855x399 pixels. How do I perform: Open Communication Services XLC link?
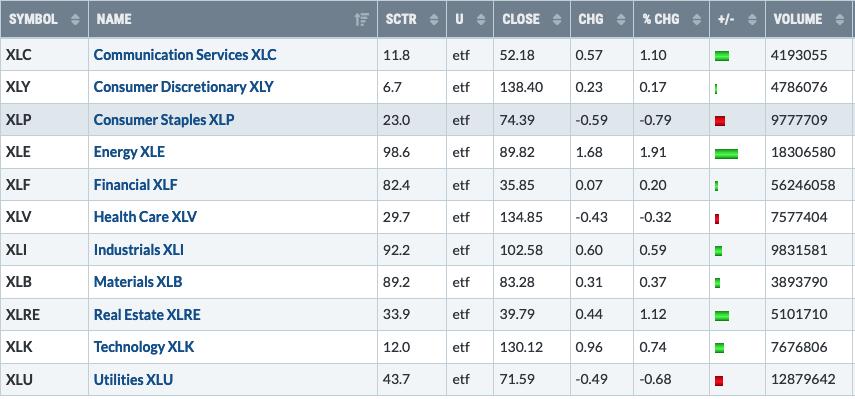point(185,55)
